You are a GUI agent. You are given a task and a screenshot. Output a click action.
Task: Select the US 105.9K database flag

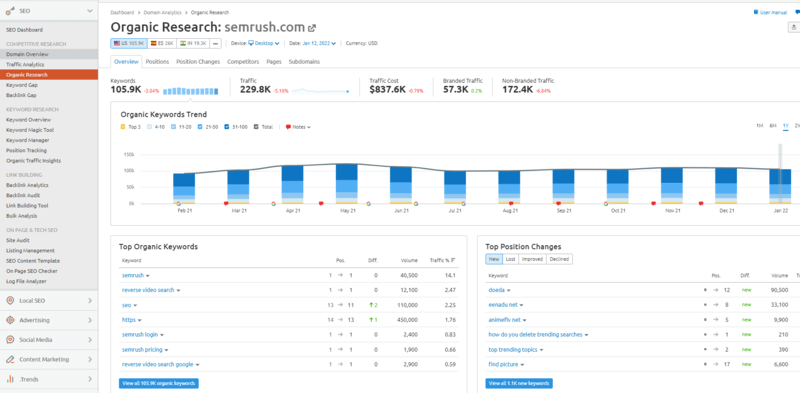click(x=128, y=43)
